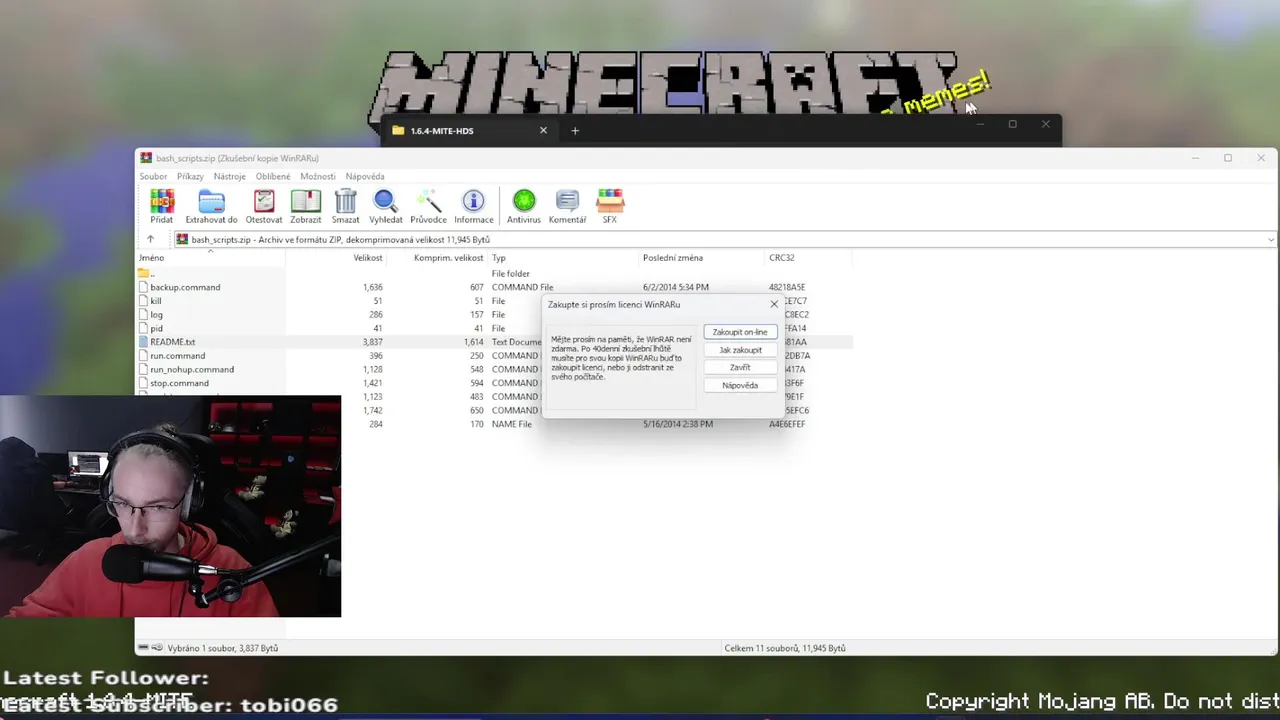Close the WinRAR license dialog with X
This screenshot has height=720, width=1280.
(x=774, y=304)
